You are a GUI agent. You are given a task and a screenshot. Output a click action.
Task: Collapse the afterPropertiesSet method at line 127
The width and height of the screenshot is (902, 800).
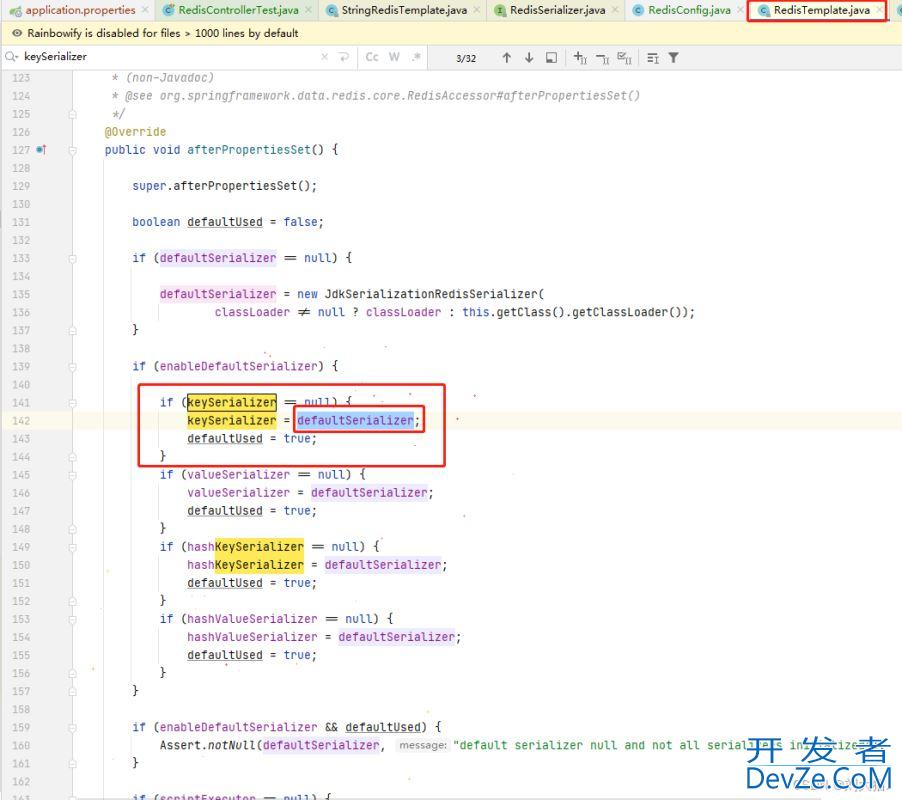[72, 150]
